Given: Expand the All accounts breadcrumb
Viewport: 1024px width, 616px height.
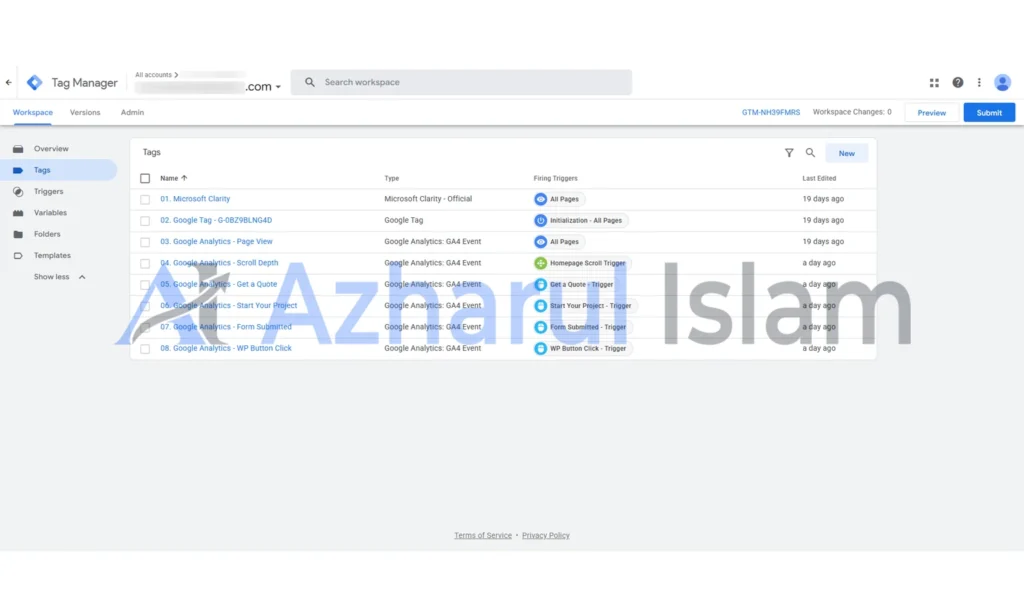Looking at the screenshot, I should click(x=157, y=74).
